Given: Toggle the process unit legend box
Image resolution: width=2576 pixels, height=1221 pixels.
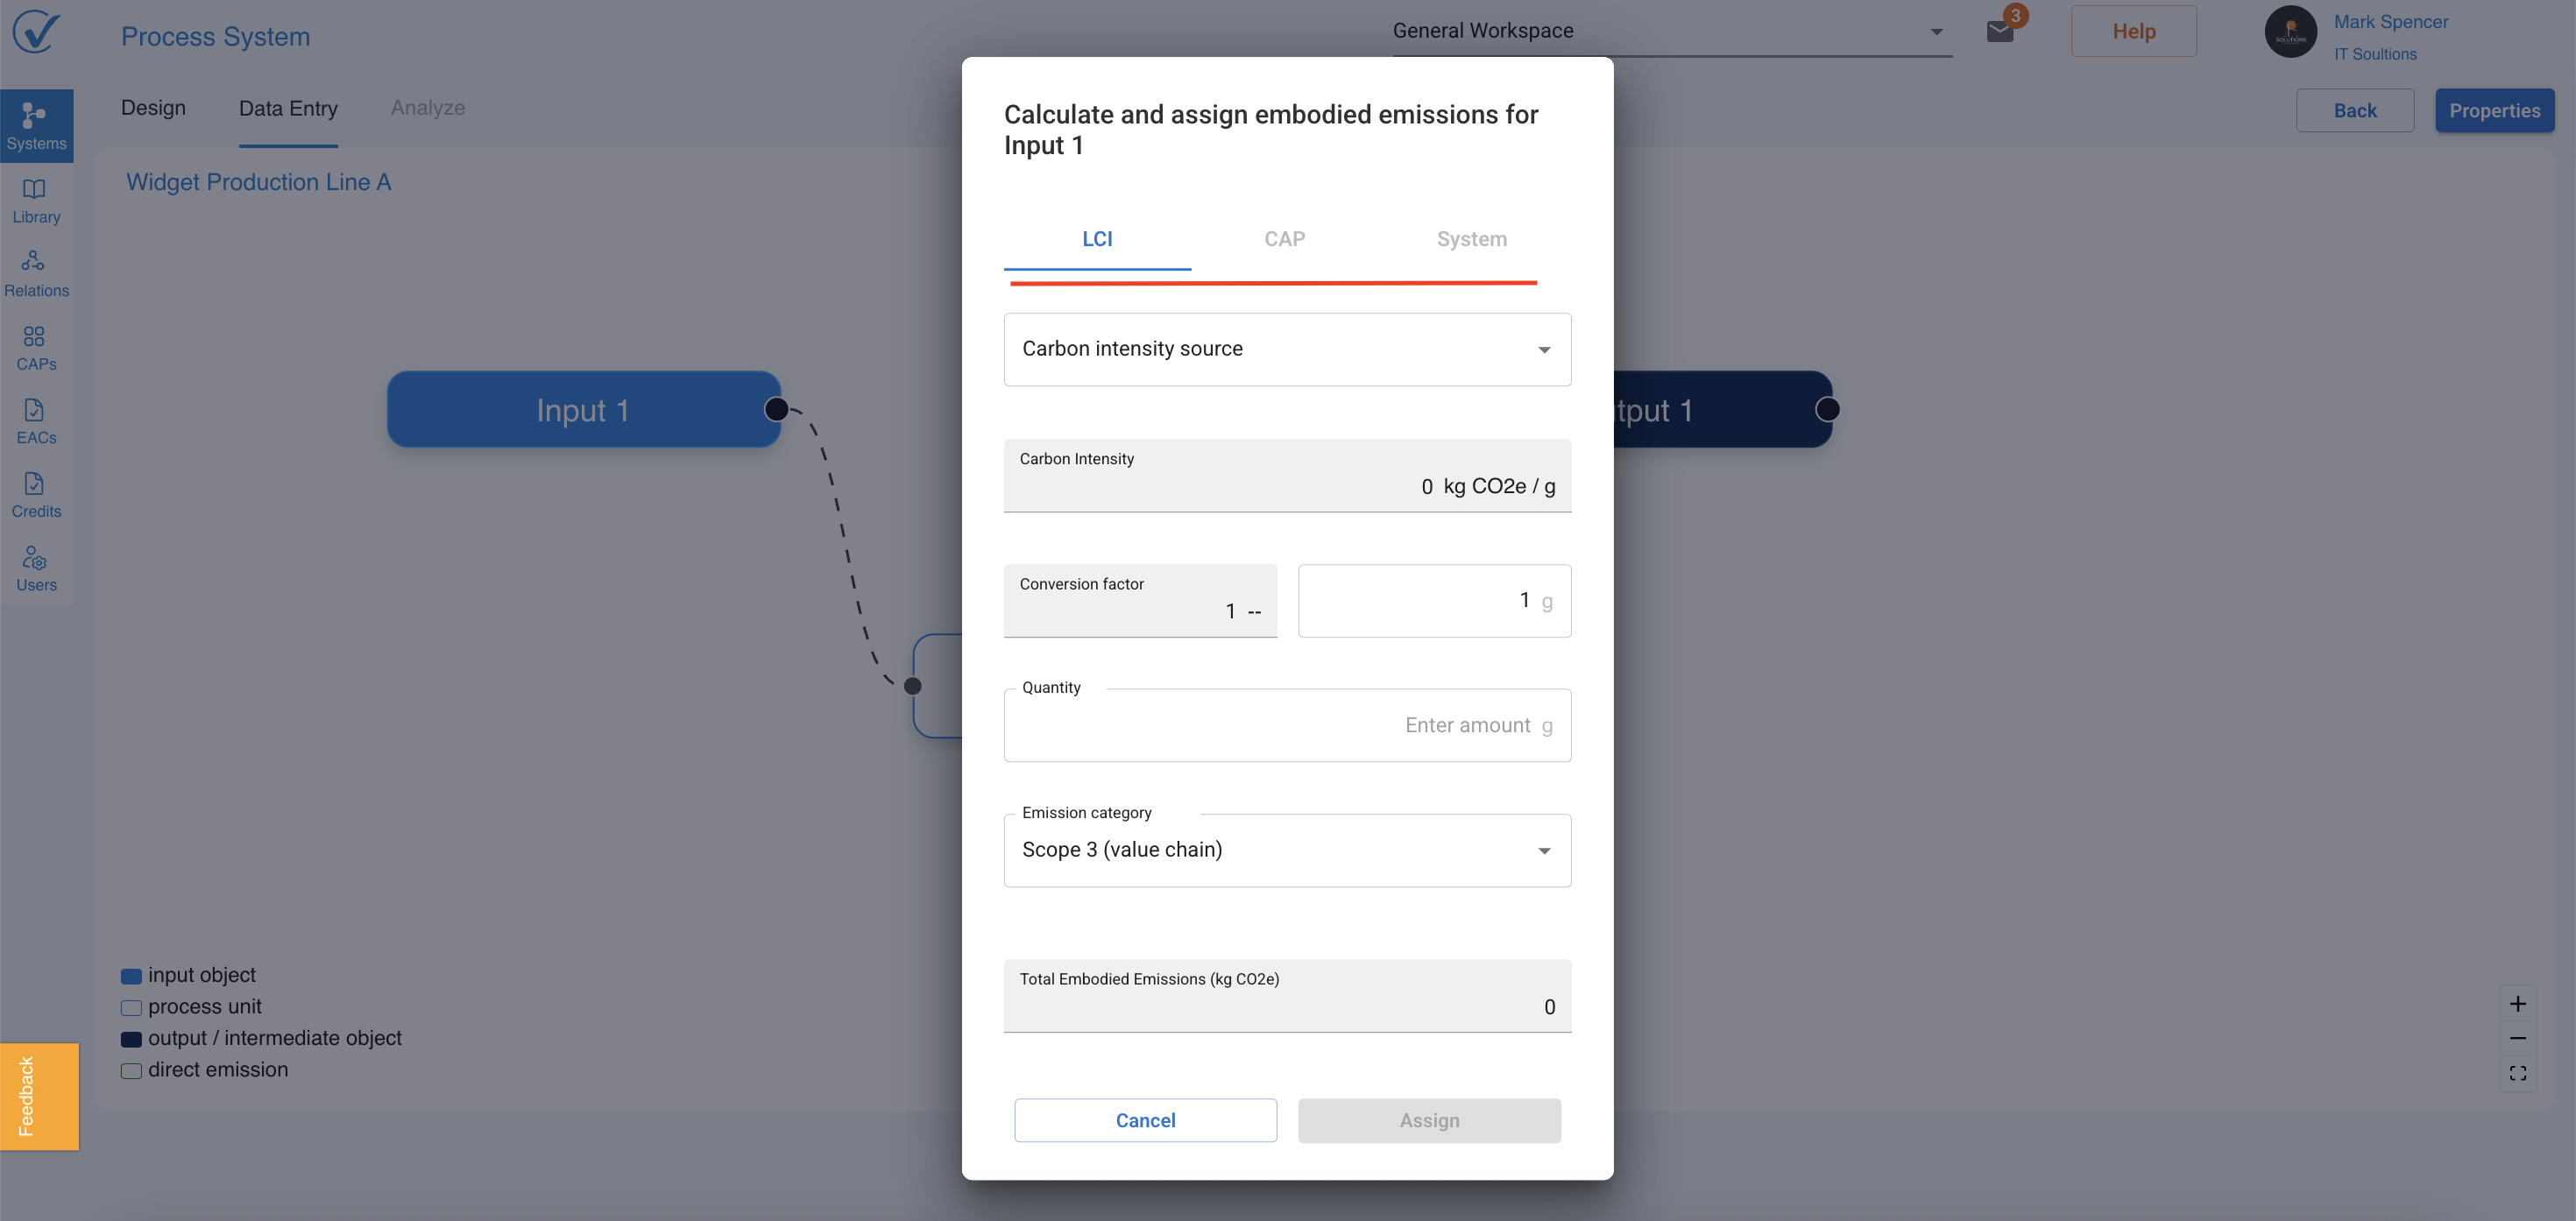Looking at the screenshot, I should pyautogui.click(x=131, y=1007).
